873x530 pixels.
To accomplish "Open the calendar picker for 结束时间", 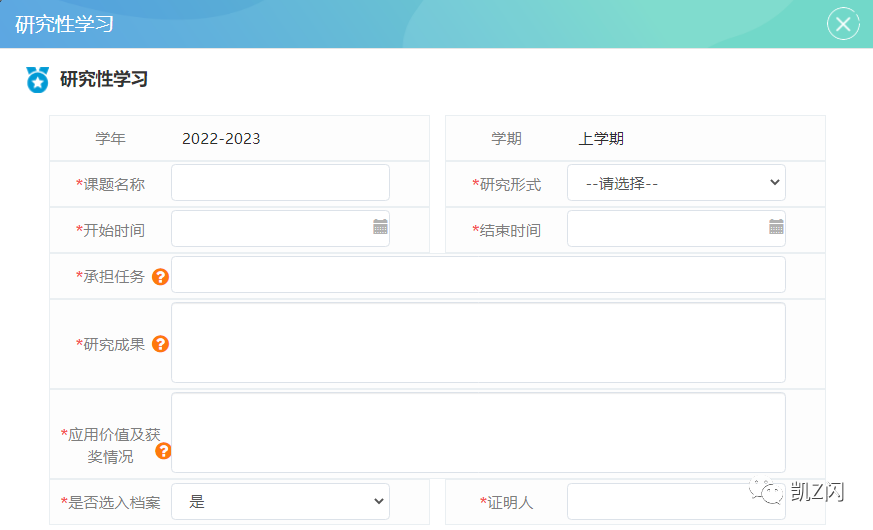I will coord(776,228).
